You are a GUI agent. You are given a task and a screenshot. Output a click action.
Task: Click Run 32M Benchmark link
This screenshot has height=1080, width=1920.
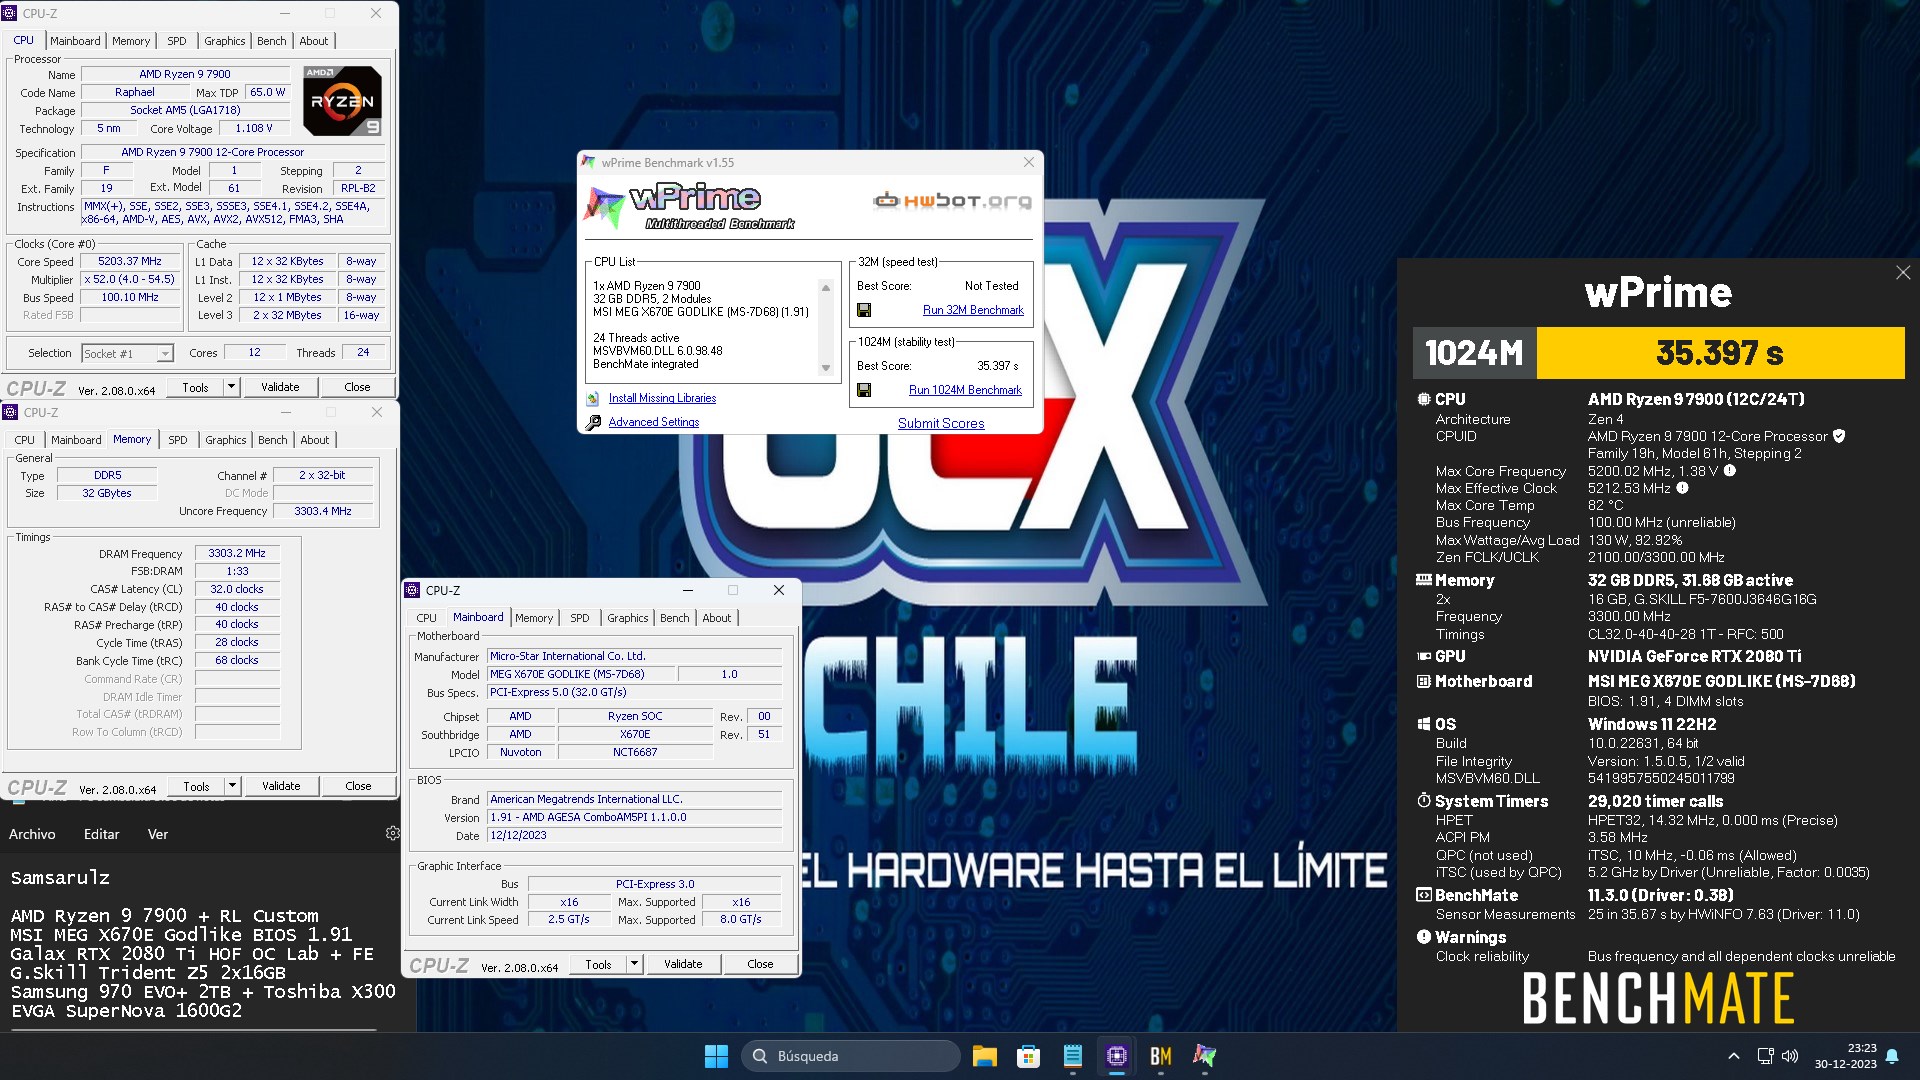(973, 310)
